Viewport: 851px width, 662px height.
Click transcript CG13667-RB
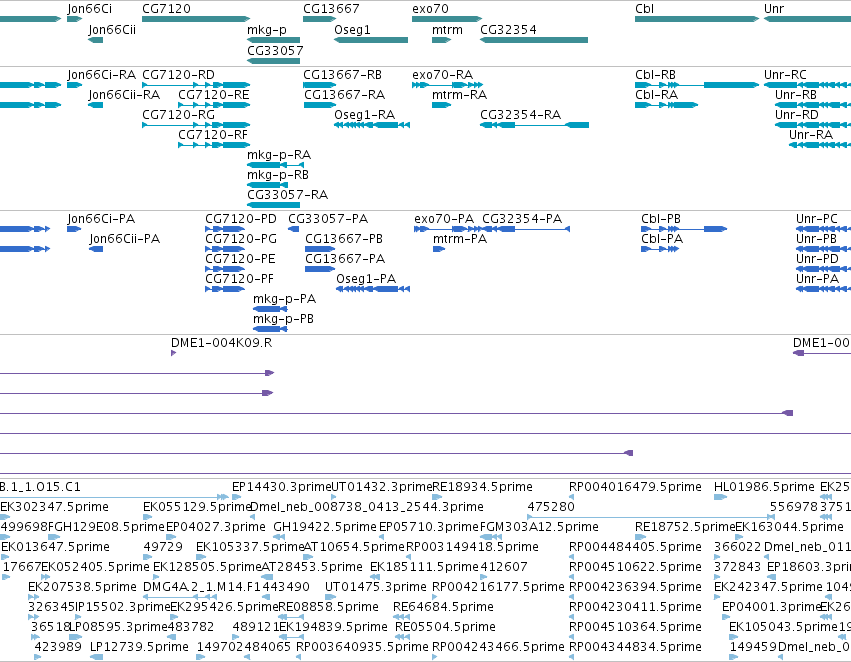pyautogui.click(x=320, y=85)
